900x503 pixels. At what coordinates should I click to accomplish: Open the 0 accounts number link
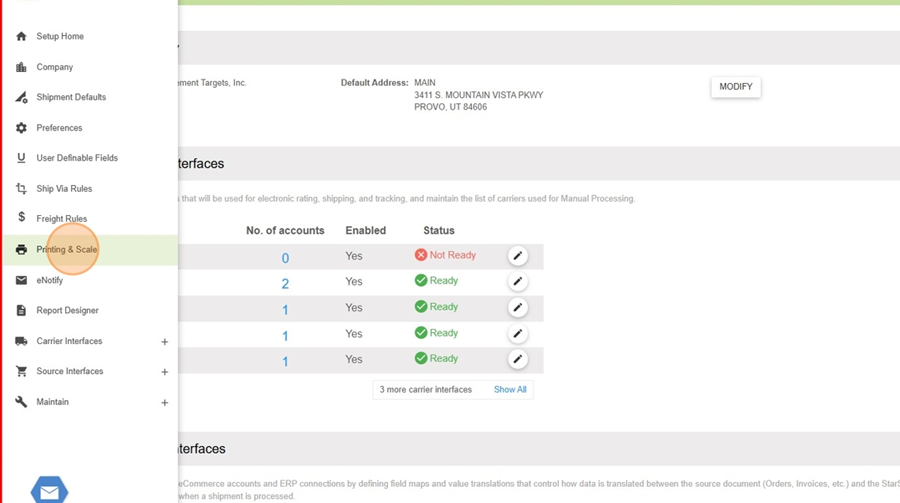point(285,258)
